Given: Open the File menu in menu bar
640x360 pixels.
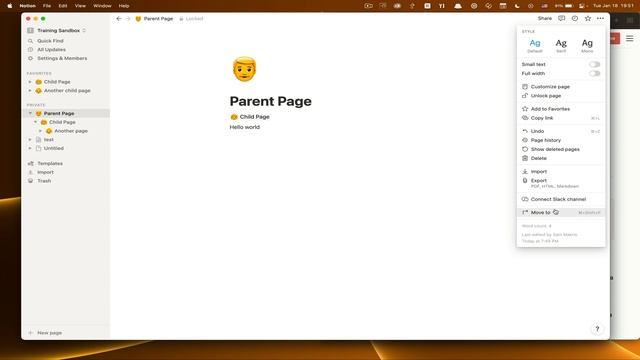Looking at the screenshot, I should [47, 6].
